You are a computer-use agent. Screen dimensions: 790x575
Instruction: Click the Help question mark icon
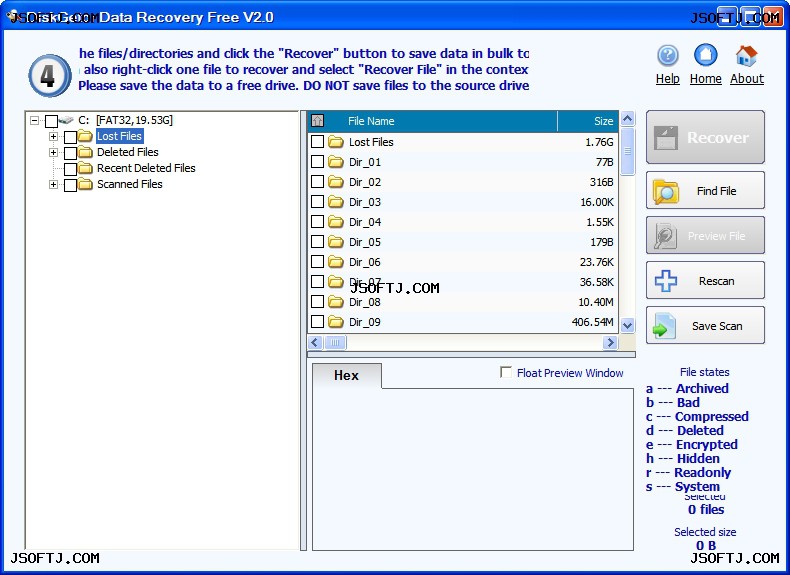click(x=668, y=55)
